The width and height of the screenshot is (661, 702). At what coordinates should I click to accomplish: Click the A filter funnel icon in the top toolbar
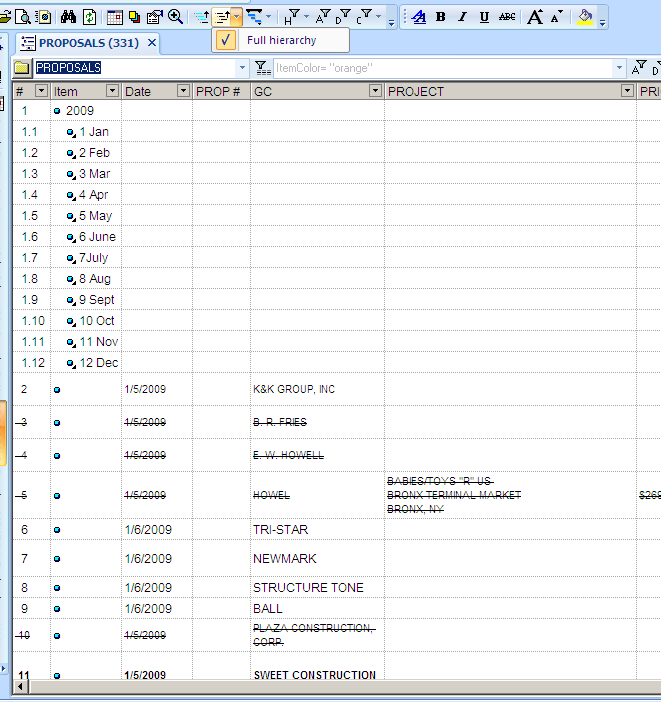coord(323,17)
